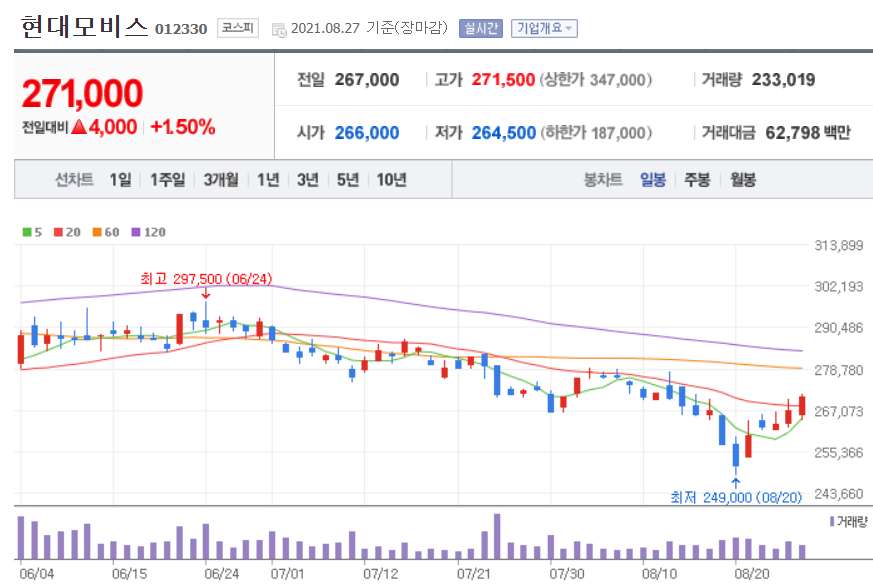Click the +1.50% change rate
Screen dimensions: 873x586
[183, 127]
